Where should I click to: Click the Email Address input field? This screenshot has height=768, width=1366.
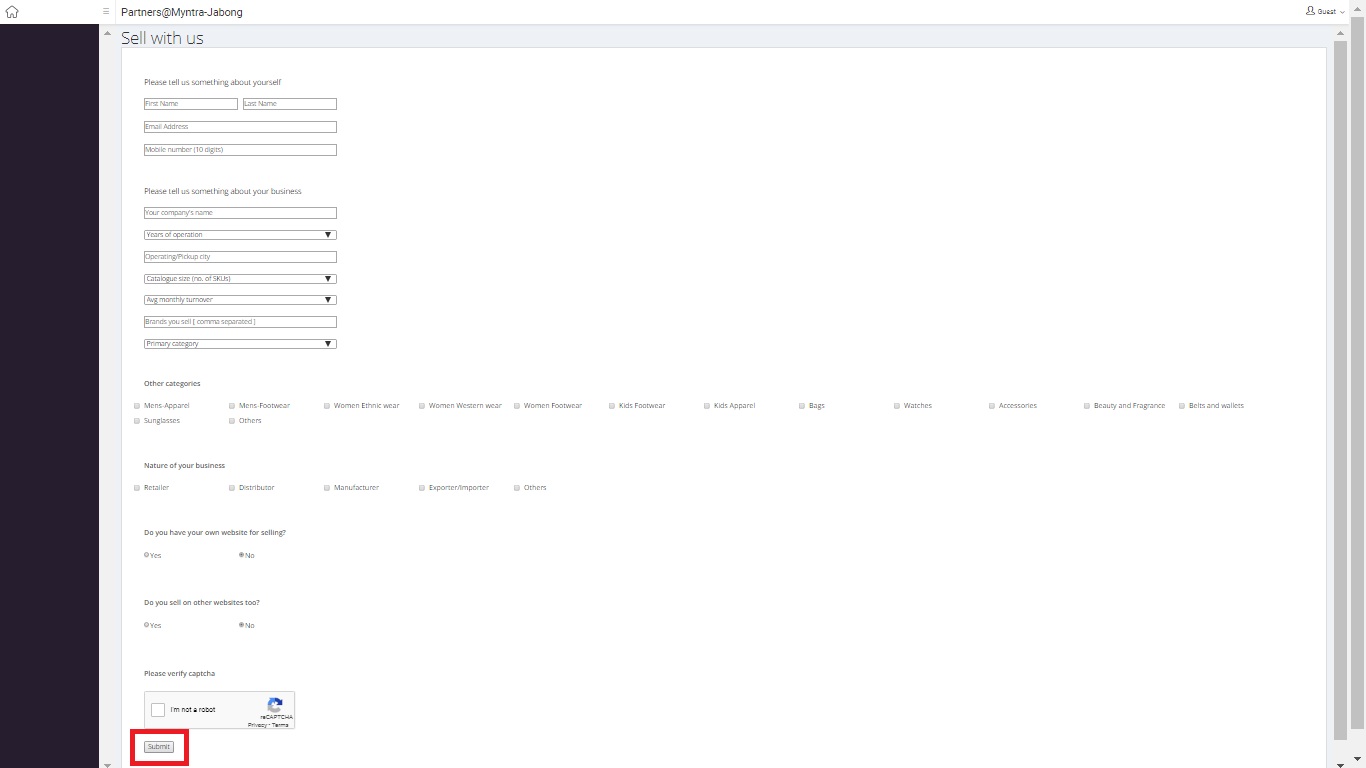tap(240, 126)
